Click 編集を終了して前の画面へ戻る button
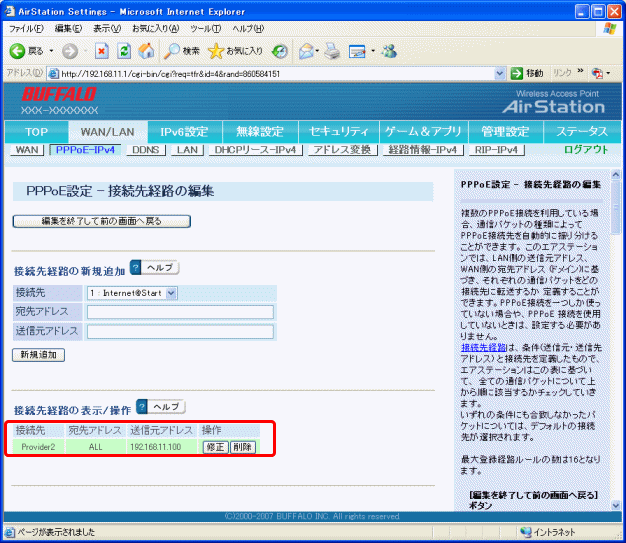 click(x=101, y=220)
